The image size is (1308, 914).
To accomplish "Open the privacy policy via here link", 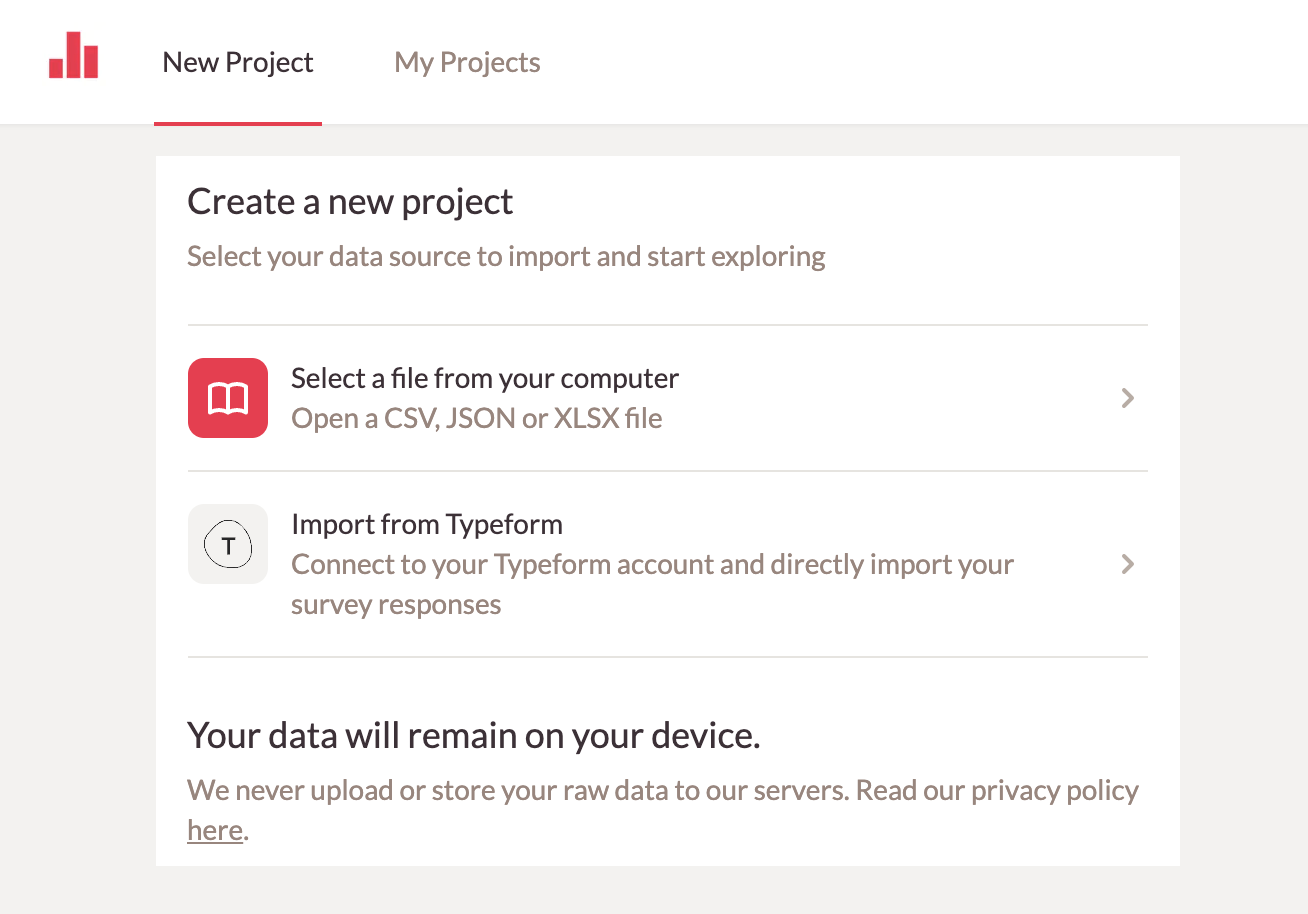I will point(213,829).
